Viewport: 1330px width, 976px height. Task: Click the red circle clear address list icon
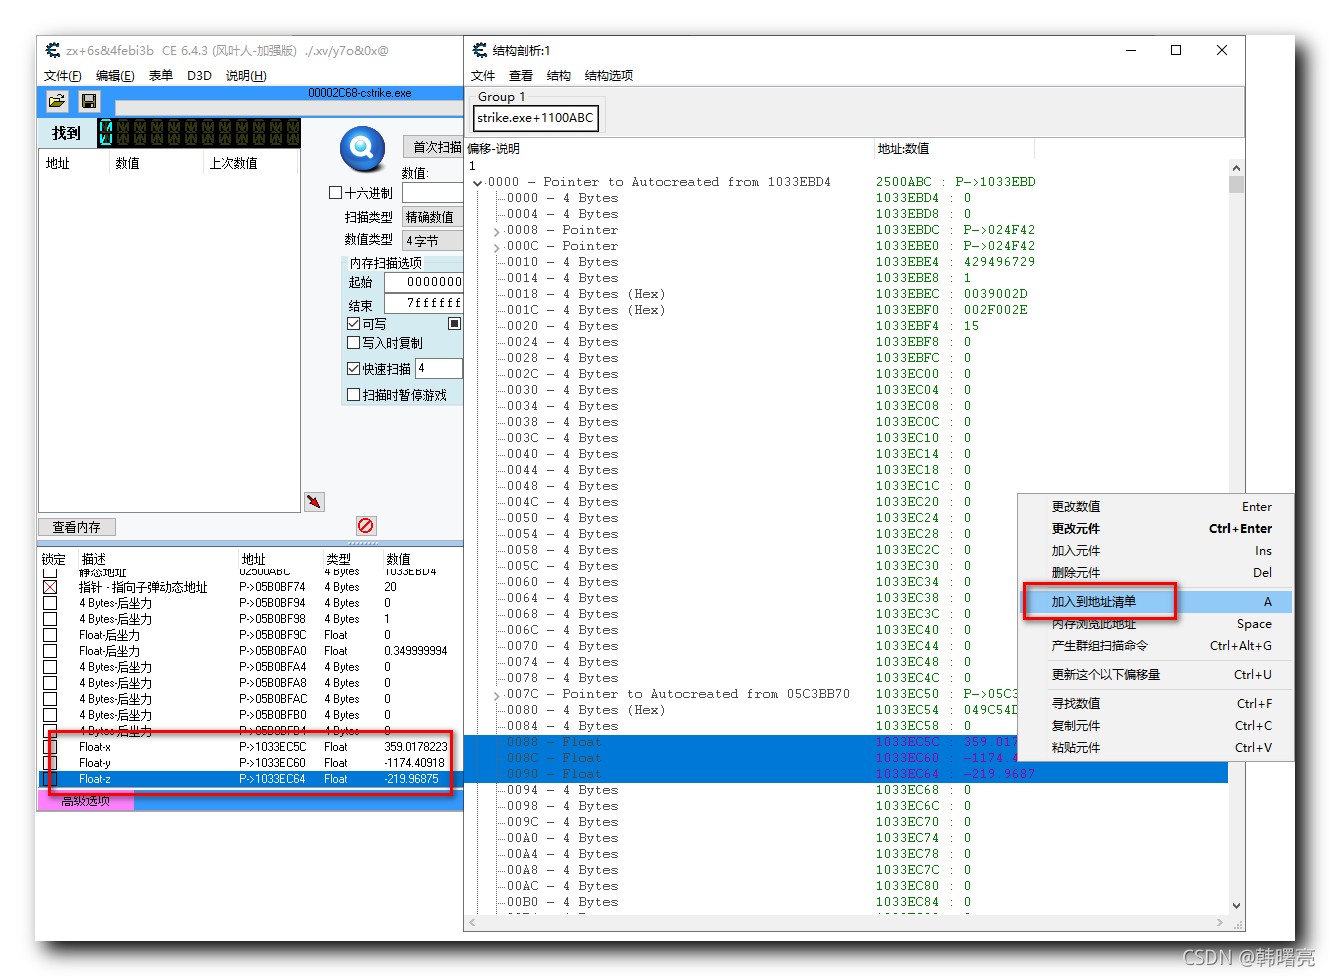pos(366,525)
